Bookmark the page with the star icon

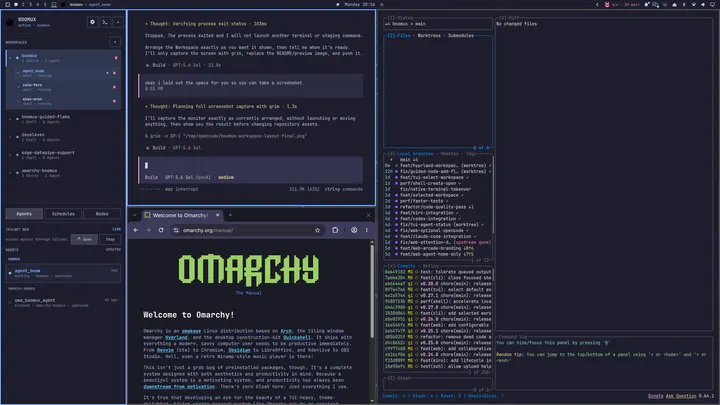tap(317, 230)
